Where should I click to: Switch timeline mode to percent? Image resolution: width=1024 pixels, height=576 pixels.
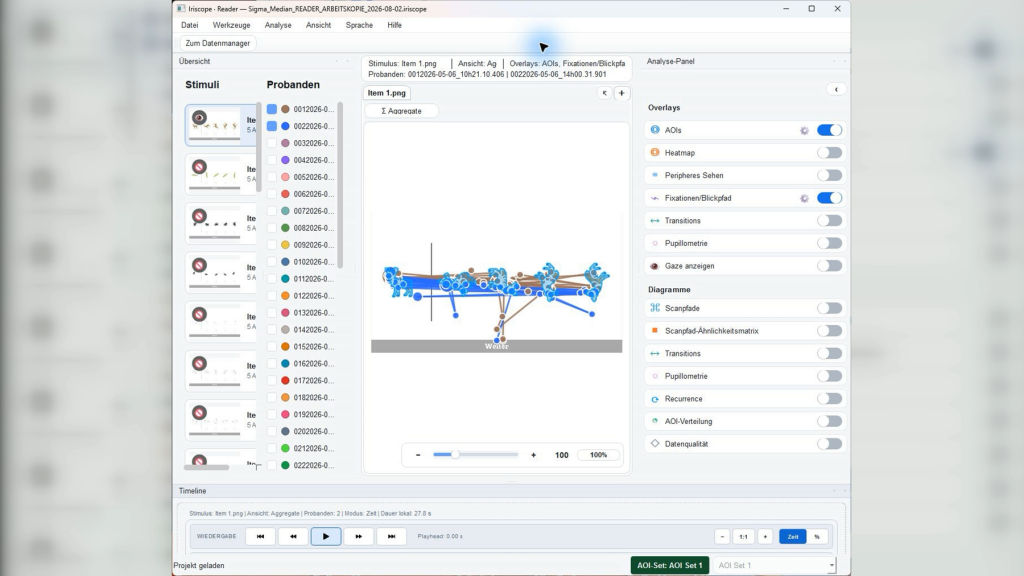tap(817, 537)
